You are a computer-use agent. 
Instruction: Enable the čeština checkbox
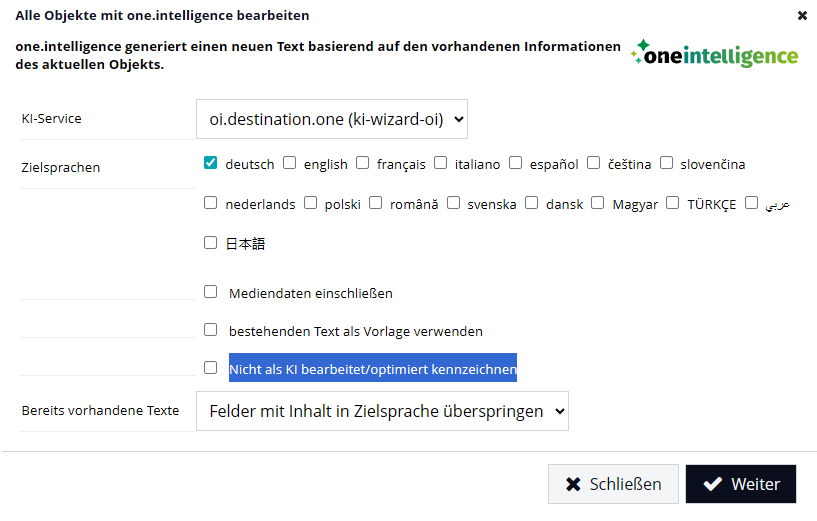click(594, 163)
